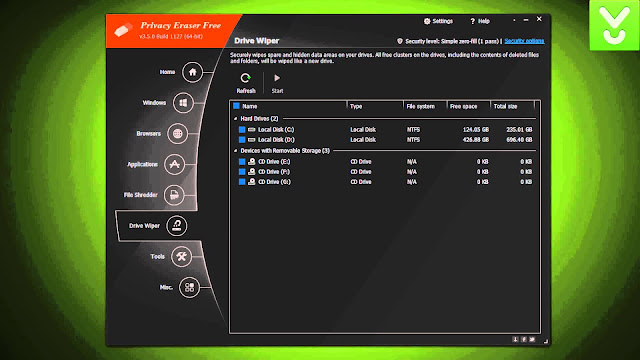Click the download arrow icon in the footer
The width and height of the screenshot is (640, 360).
[515, 339]
